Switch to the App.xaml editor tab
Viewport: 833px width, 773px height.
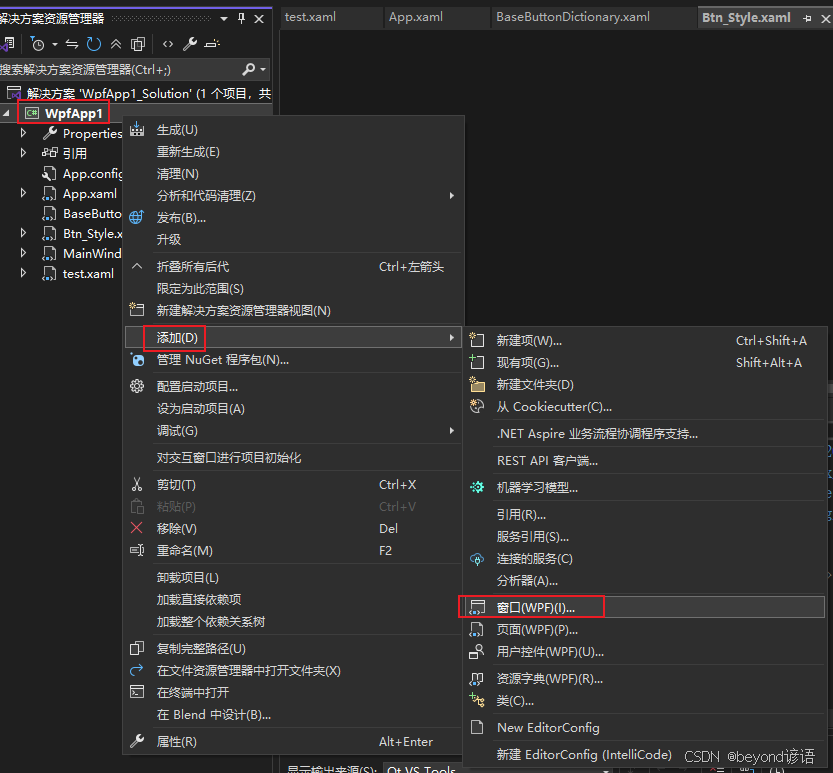pos(416,17)
